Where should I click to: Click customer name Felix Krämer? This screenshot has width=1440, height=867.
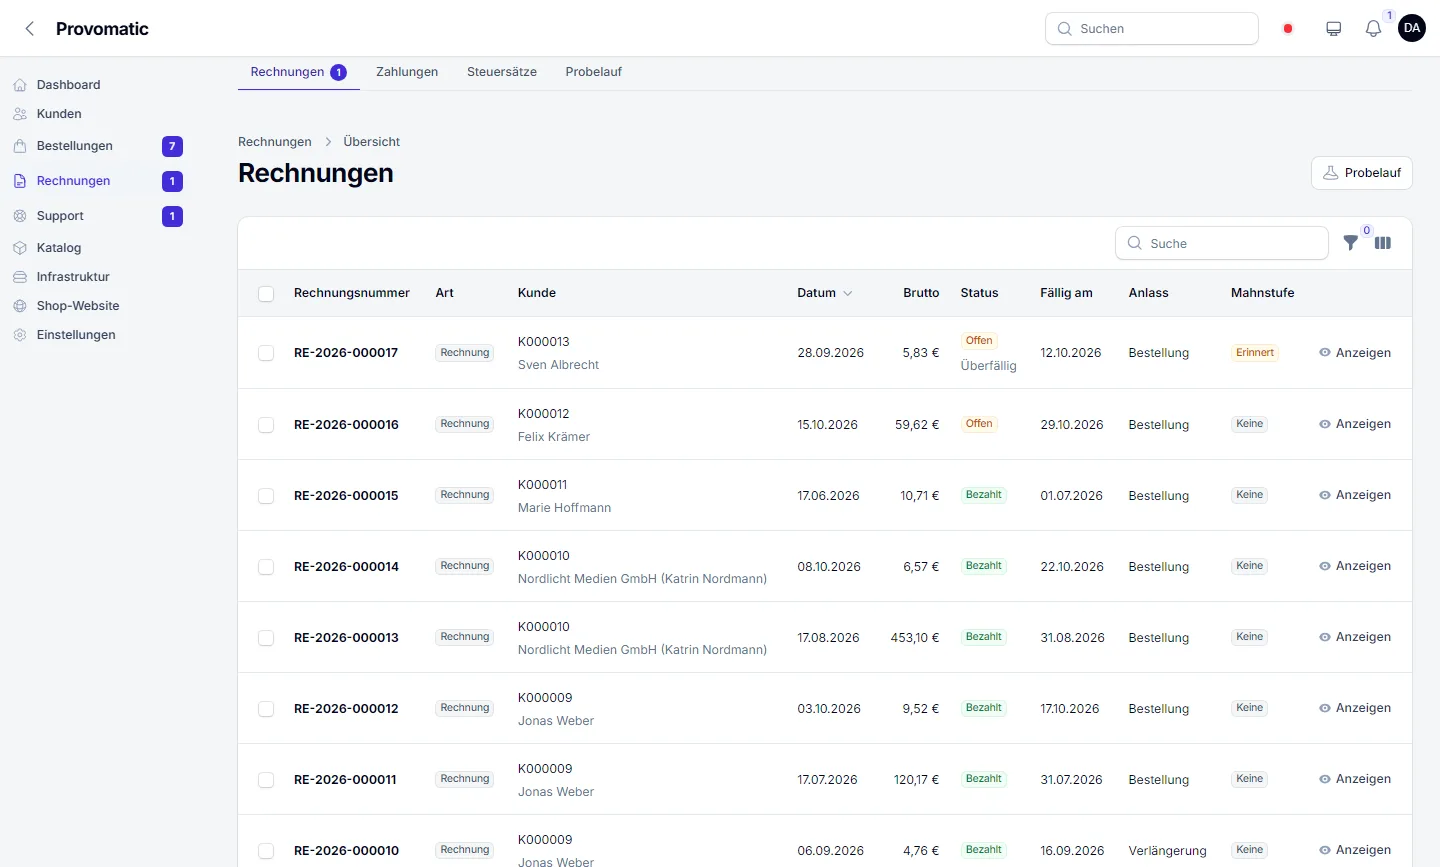coord(554,437)
